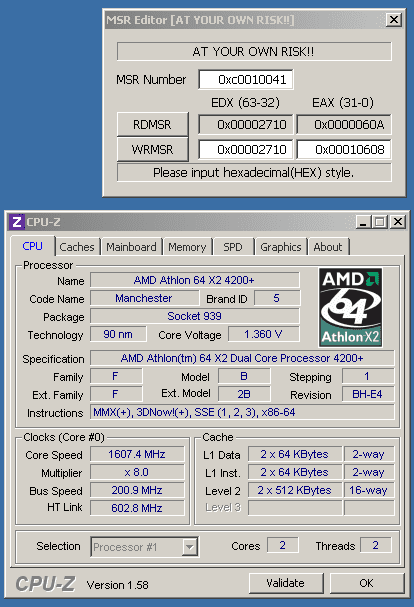Select the WRMSR EAX value field

tap(344, 149)
